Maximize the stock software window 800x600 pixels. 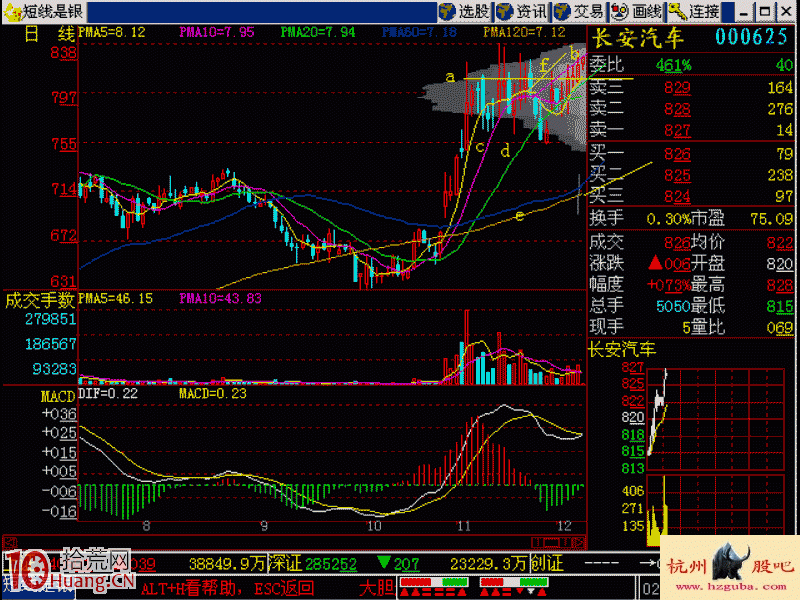765,11
